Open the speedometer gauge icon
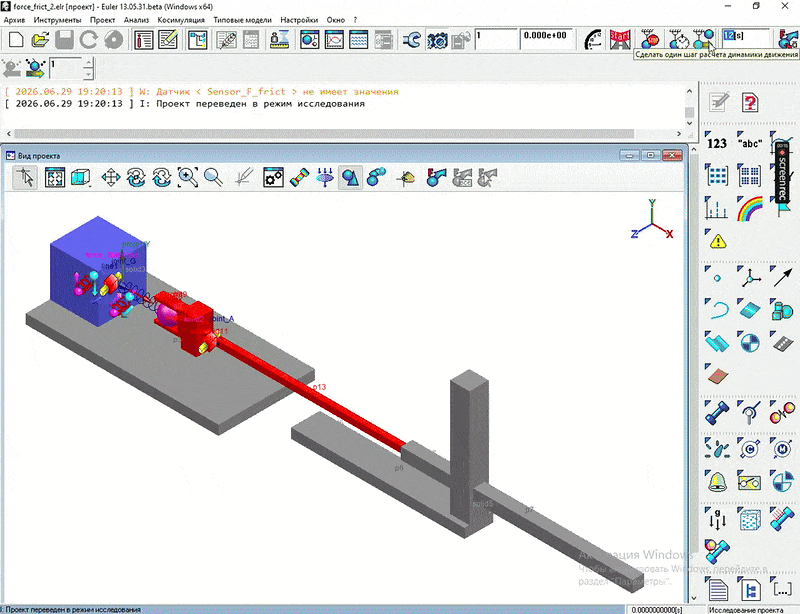The width and height of the screenshot is (800, 614). pos(593,39)
